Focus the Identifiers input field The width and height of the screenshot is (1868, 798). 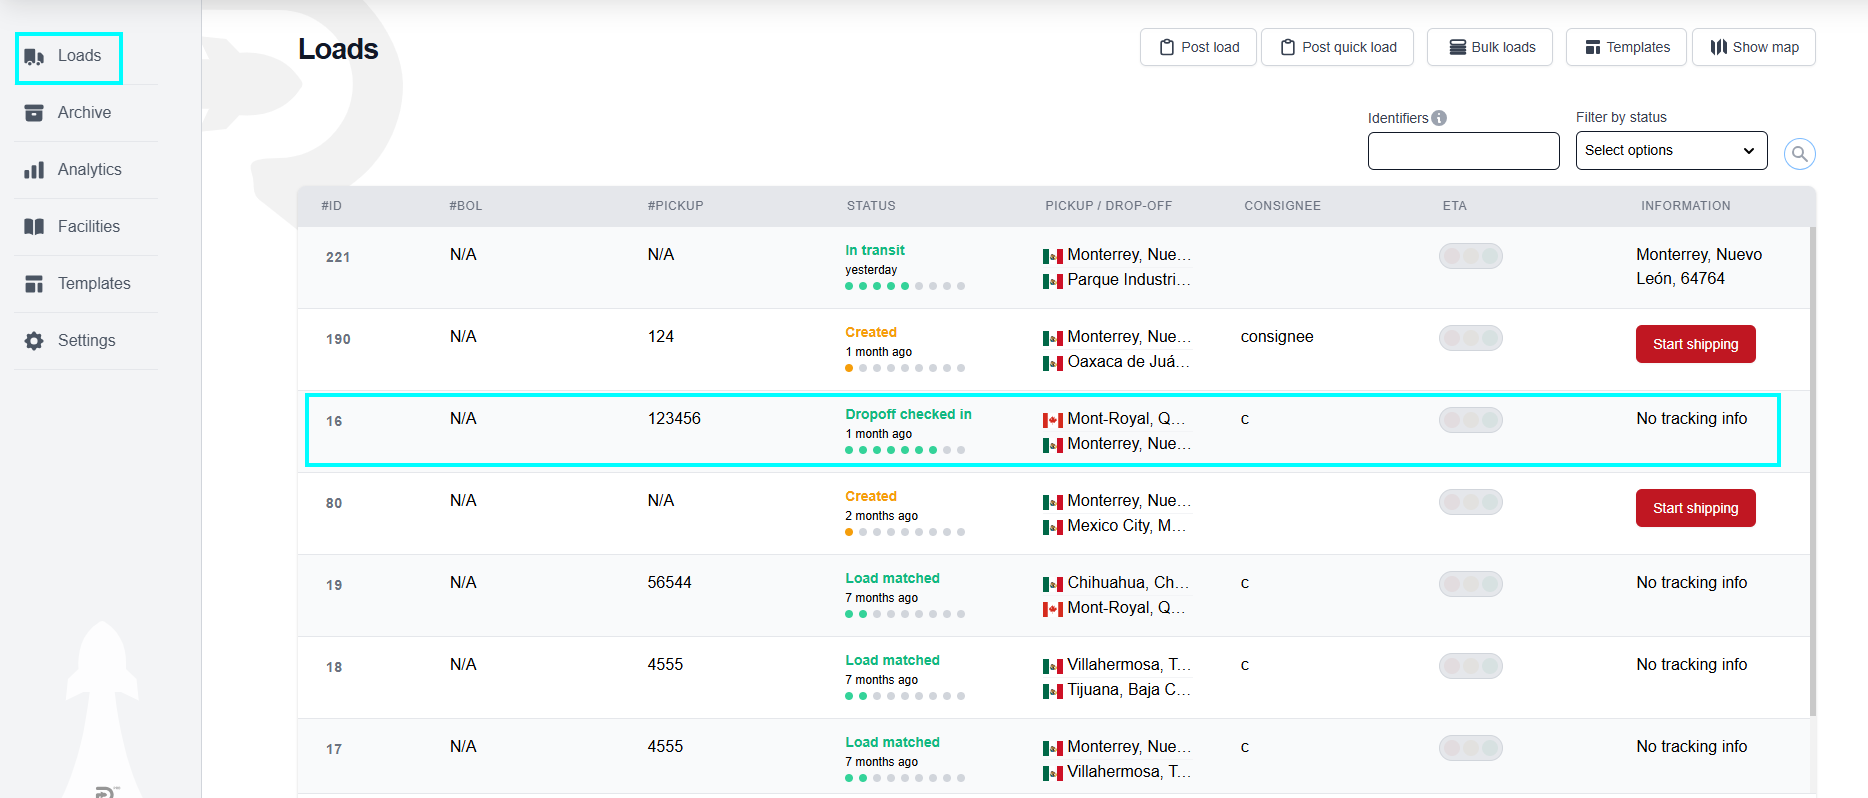pos(1464,151)
